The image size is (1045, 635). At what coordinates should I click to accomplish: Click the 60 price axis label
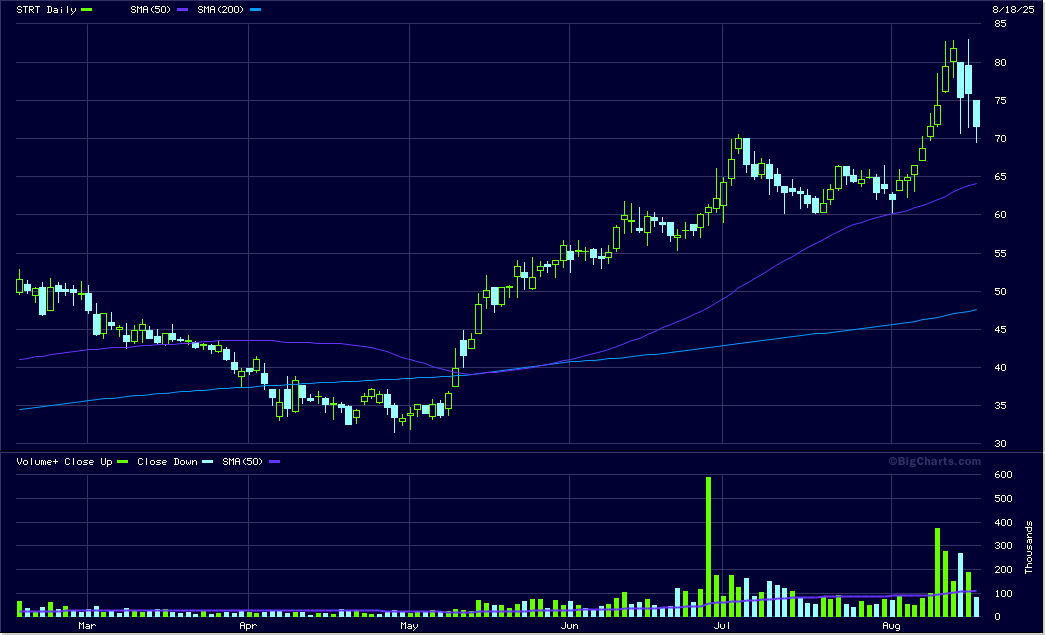click(x=1000, y=215)
